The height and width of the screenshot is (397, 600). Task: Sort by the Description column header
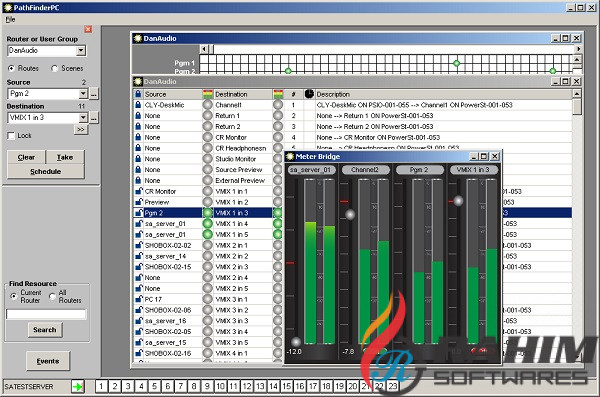tap(443, 94)
